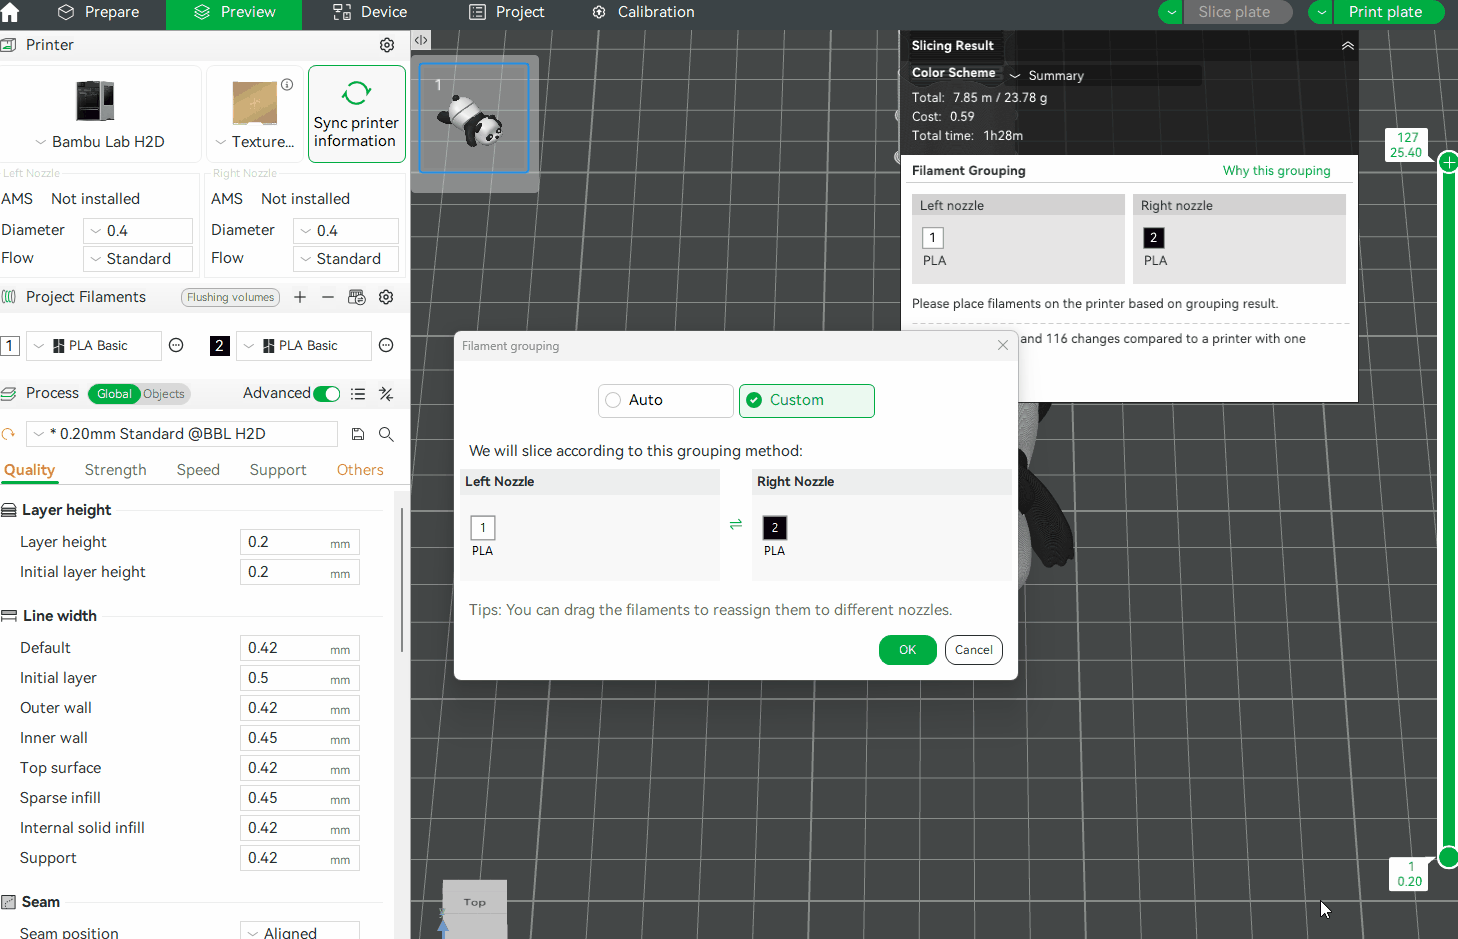
Task: Click the top layer slider handle
Action: [1447, 162]
